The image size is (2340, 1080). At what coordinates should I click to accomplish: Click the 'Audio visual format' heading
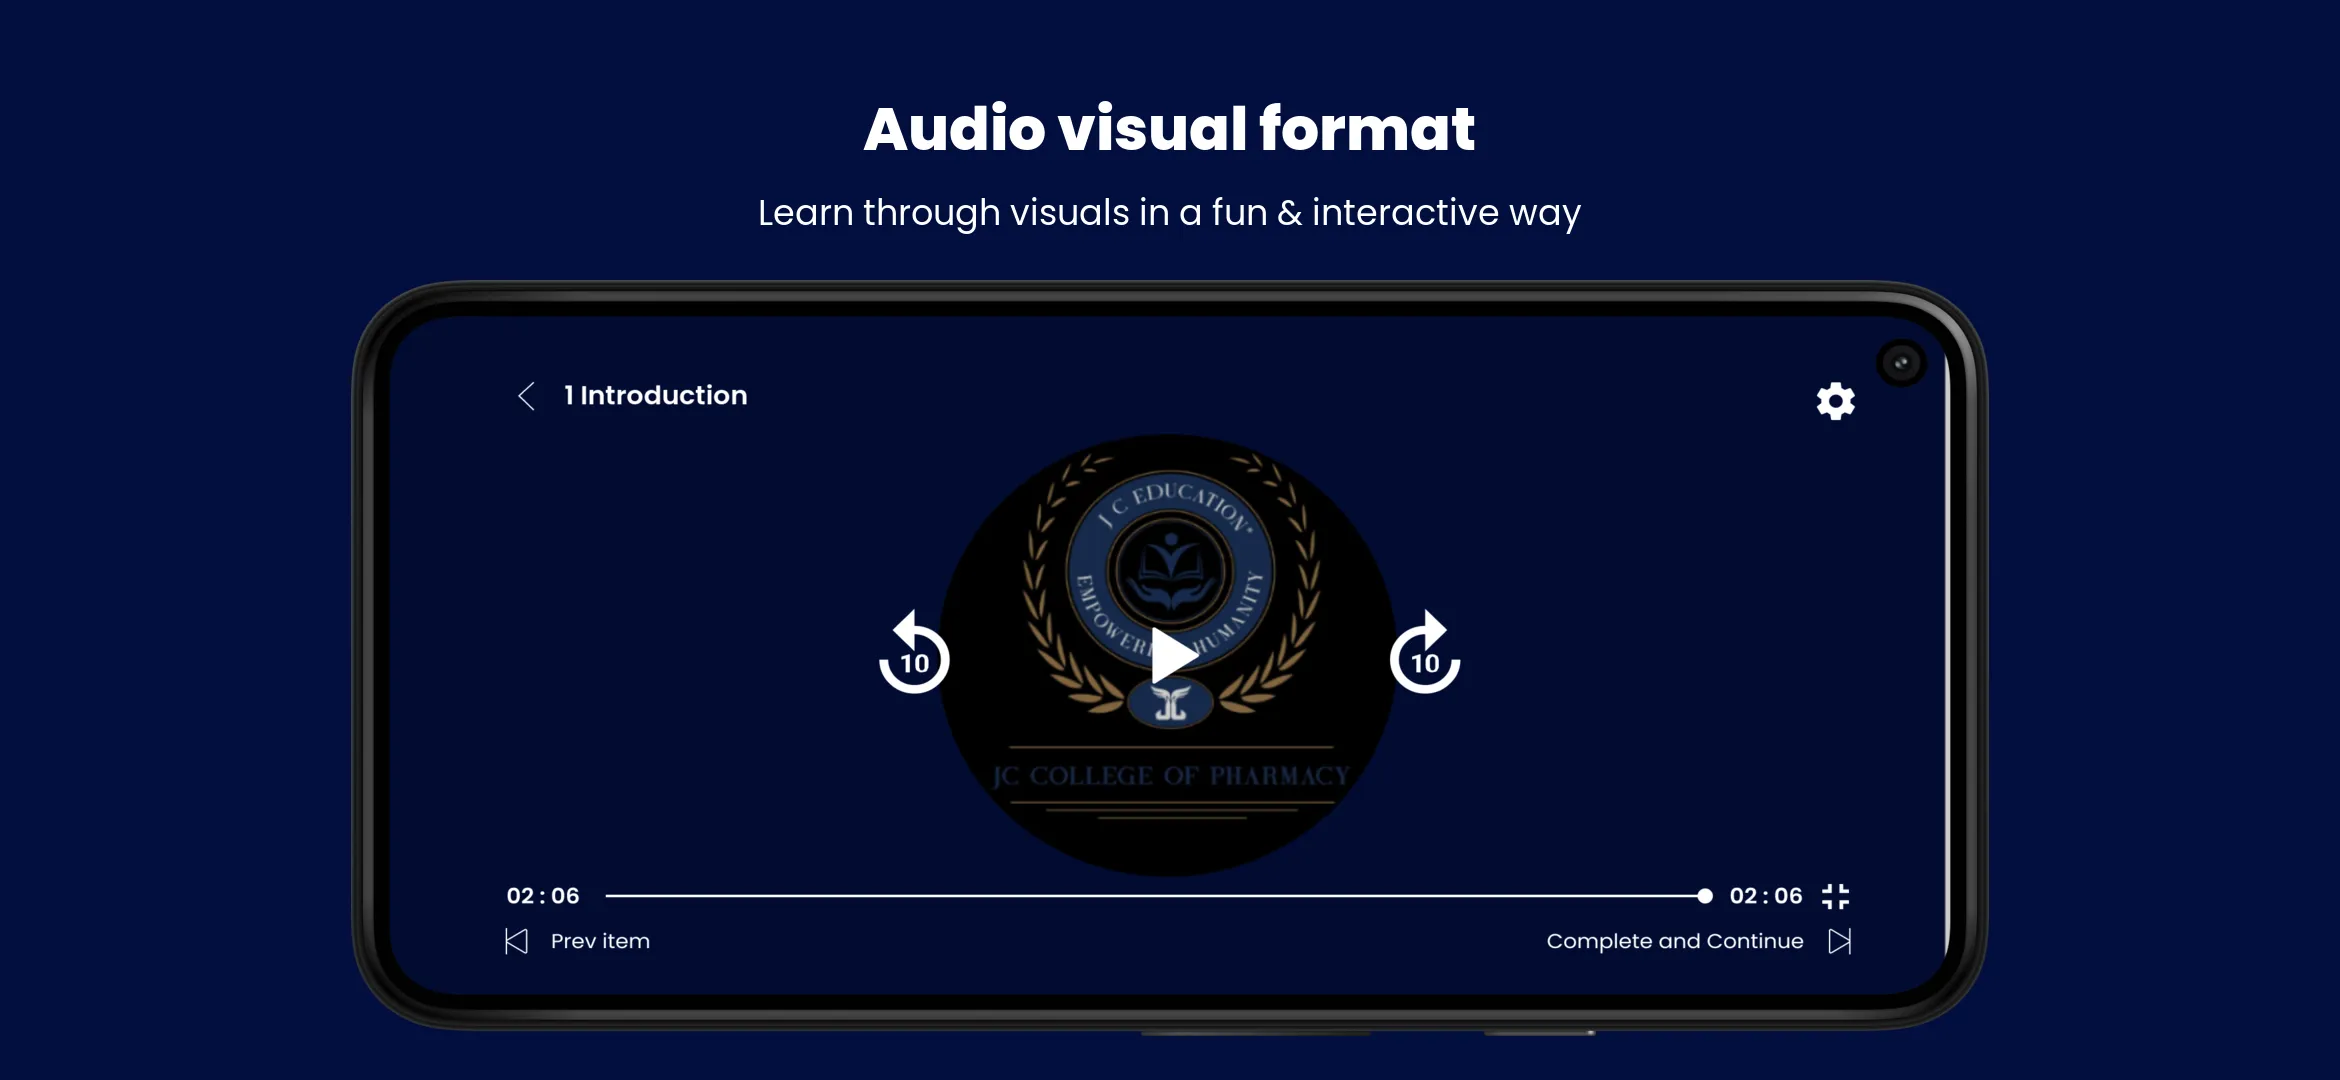(1169, 129)
